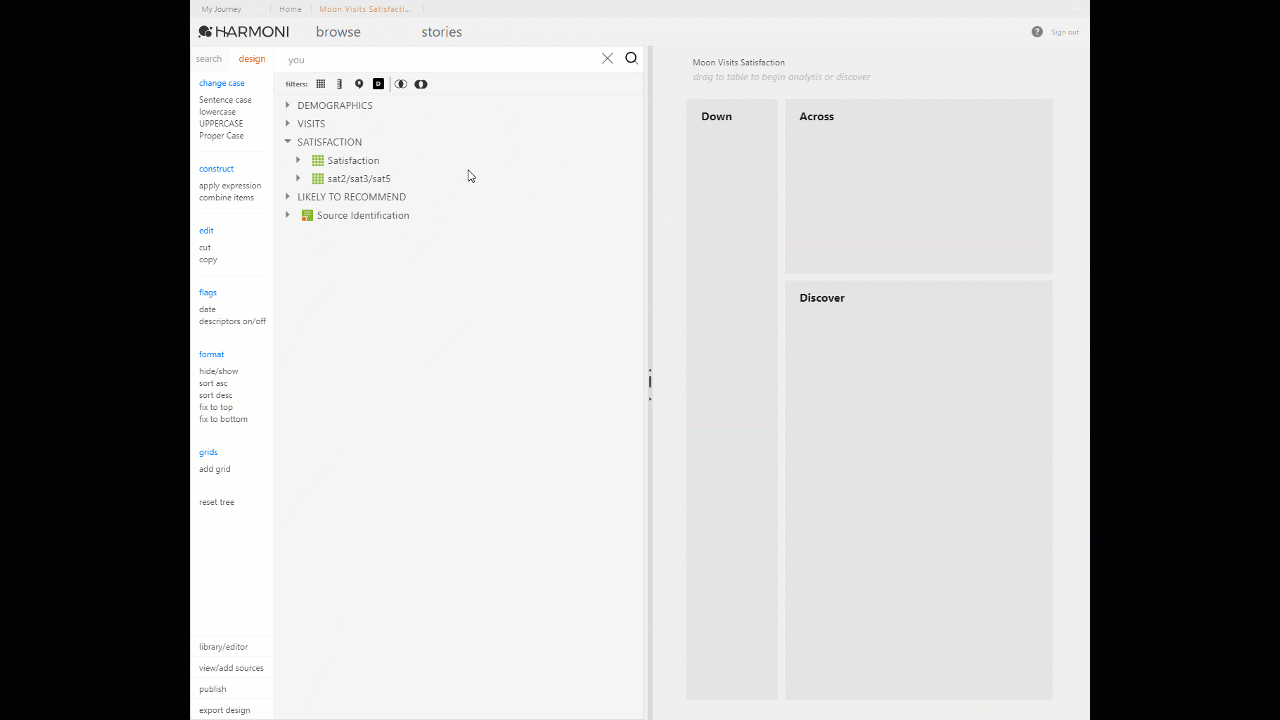The image size is (1280, 720).
Task: Expand the Source Identification node
Action: (x=288, y=215)
